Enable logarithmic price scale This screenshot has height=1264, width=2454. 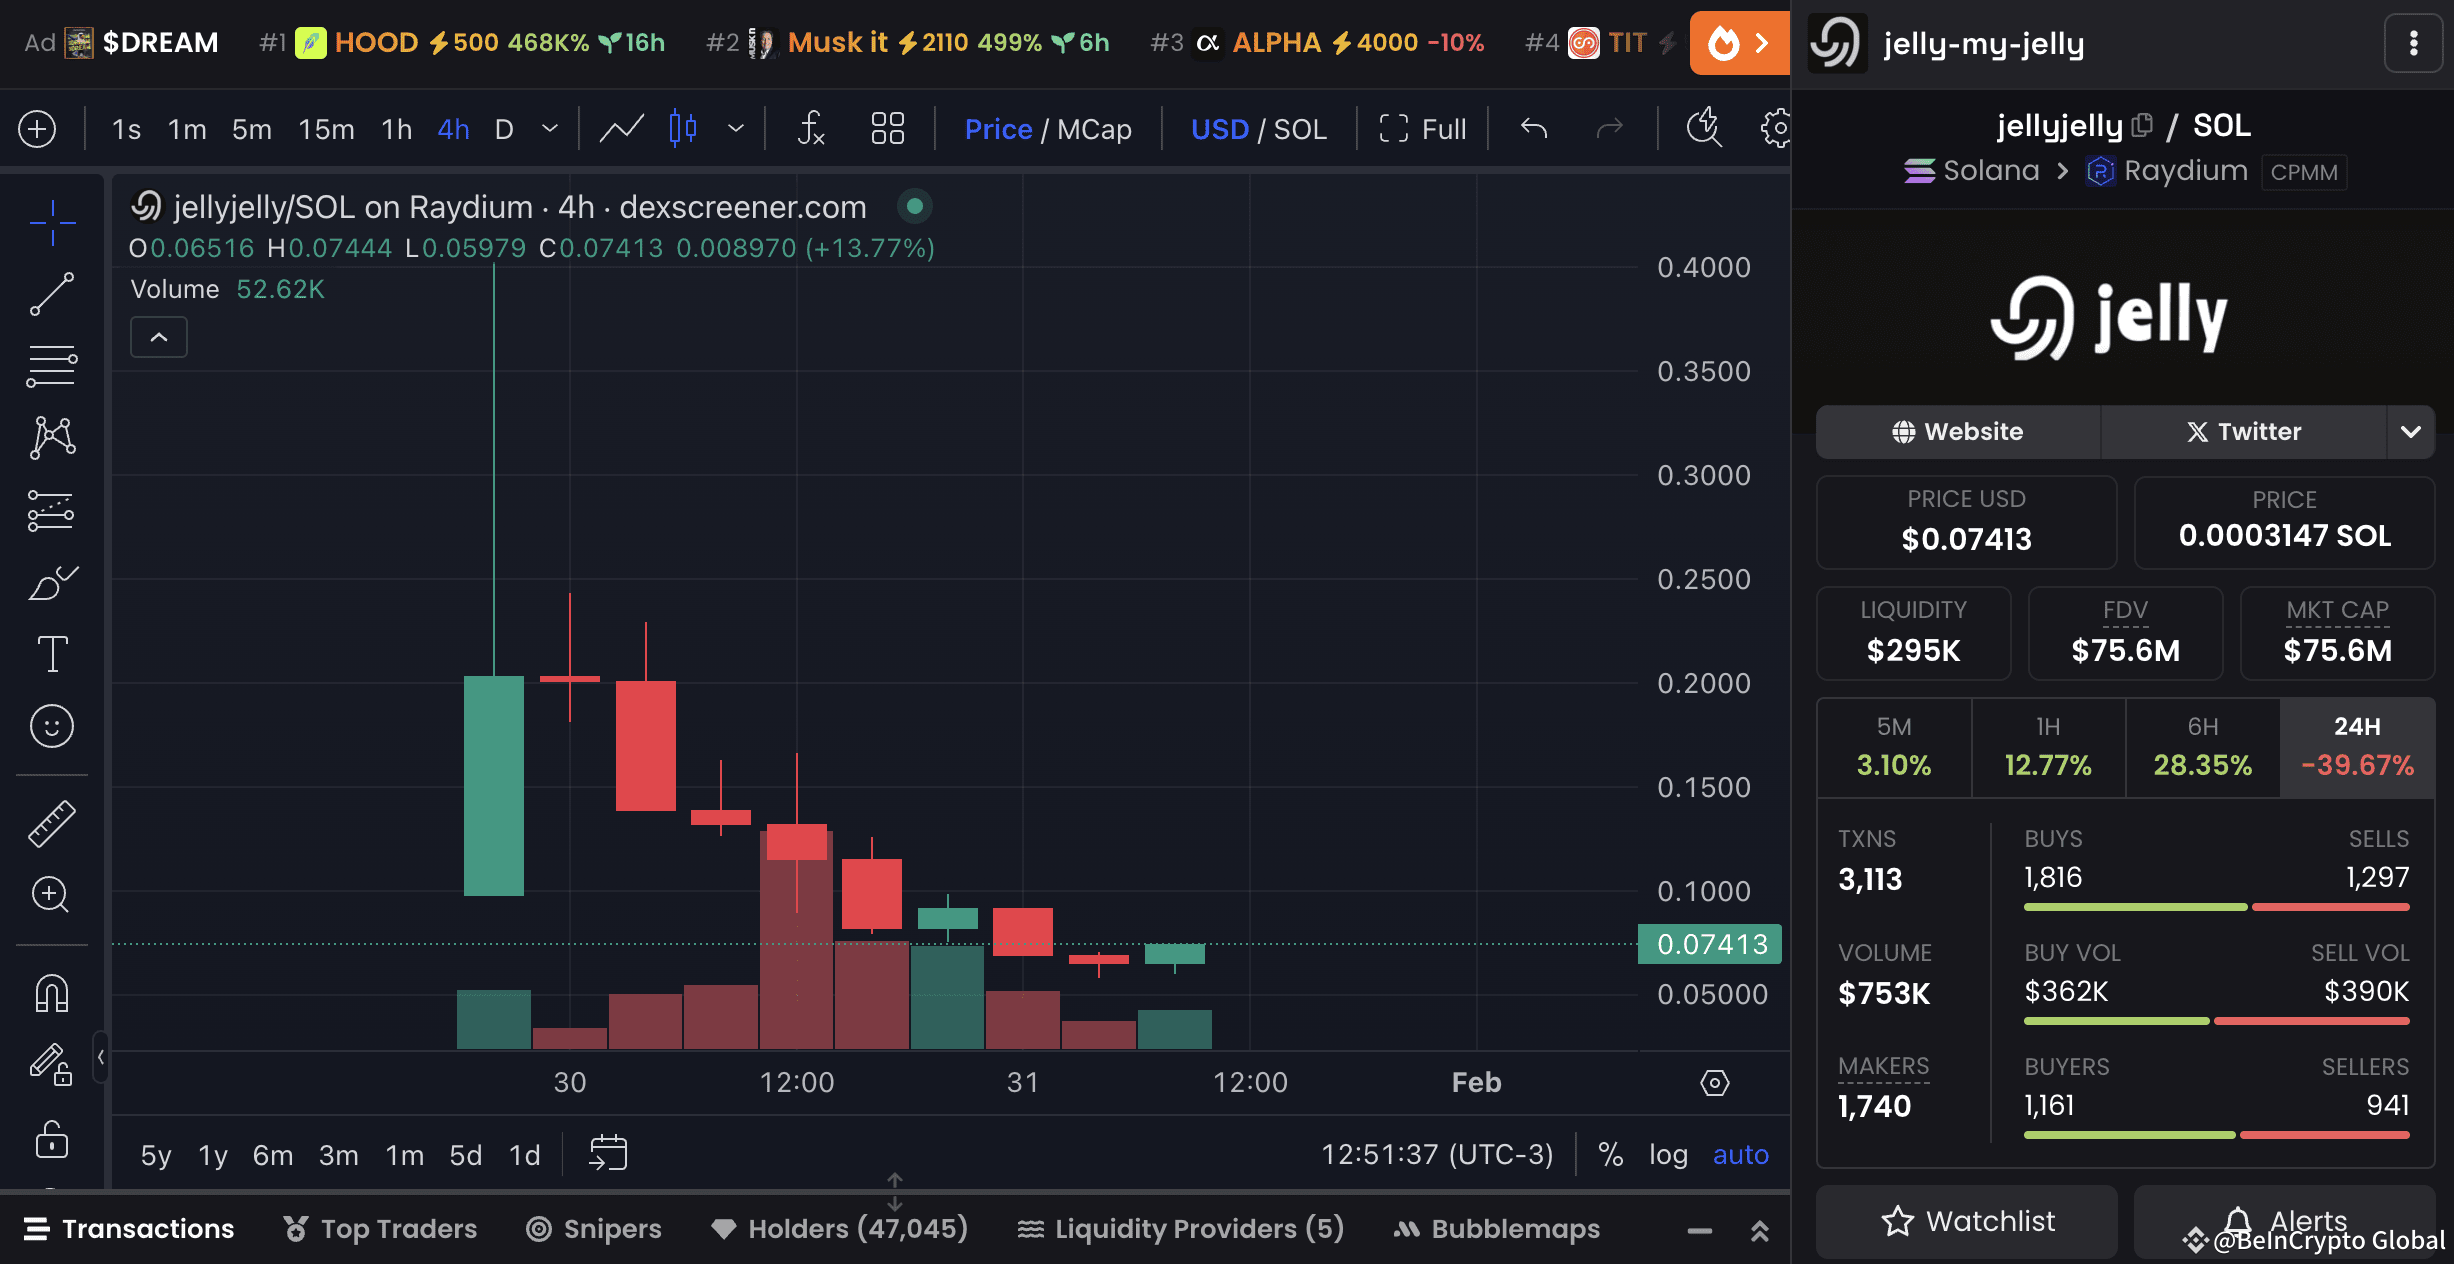1668,1154
